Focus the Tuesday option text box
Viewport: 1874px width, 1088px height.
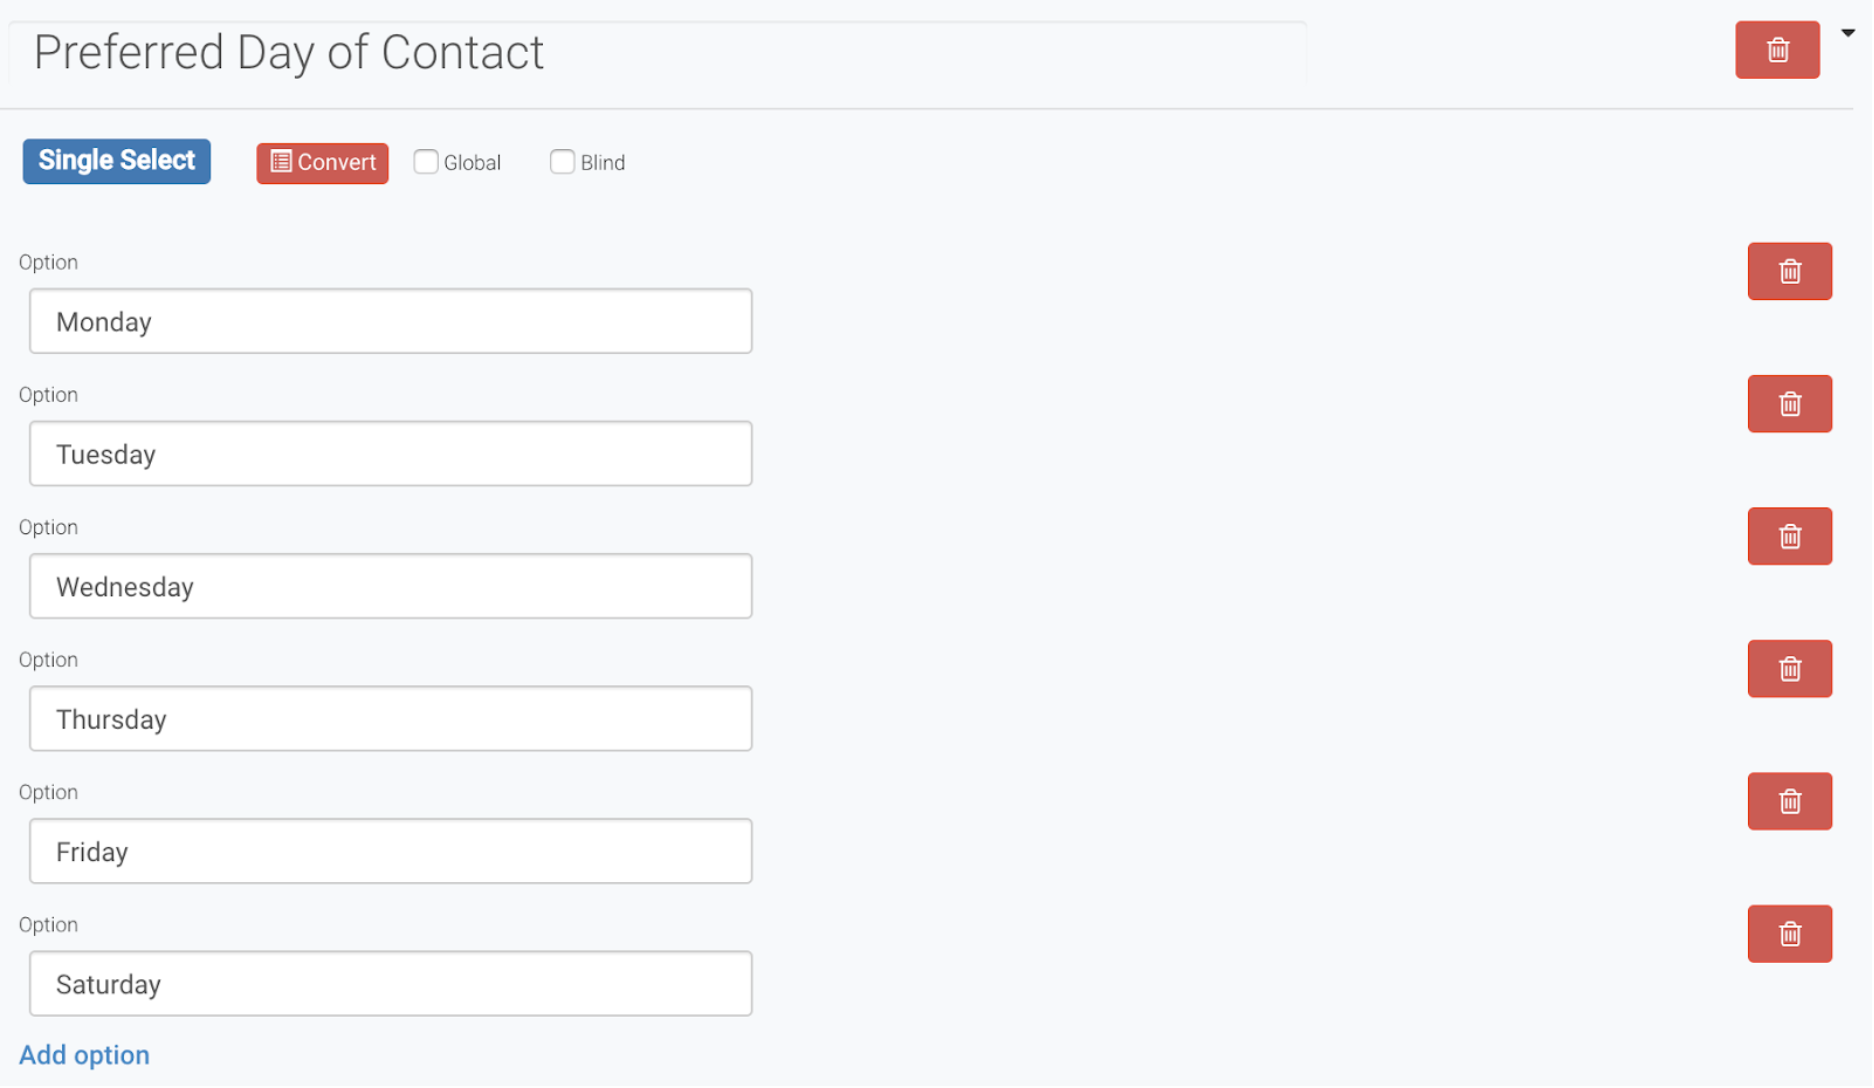(390, 454)
